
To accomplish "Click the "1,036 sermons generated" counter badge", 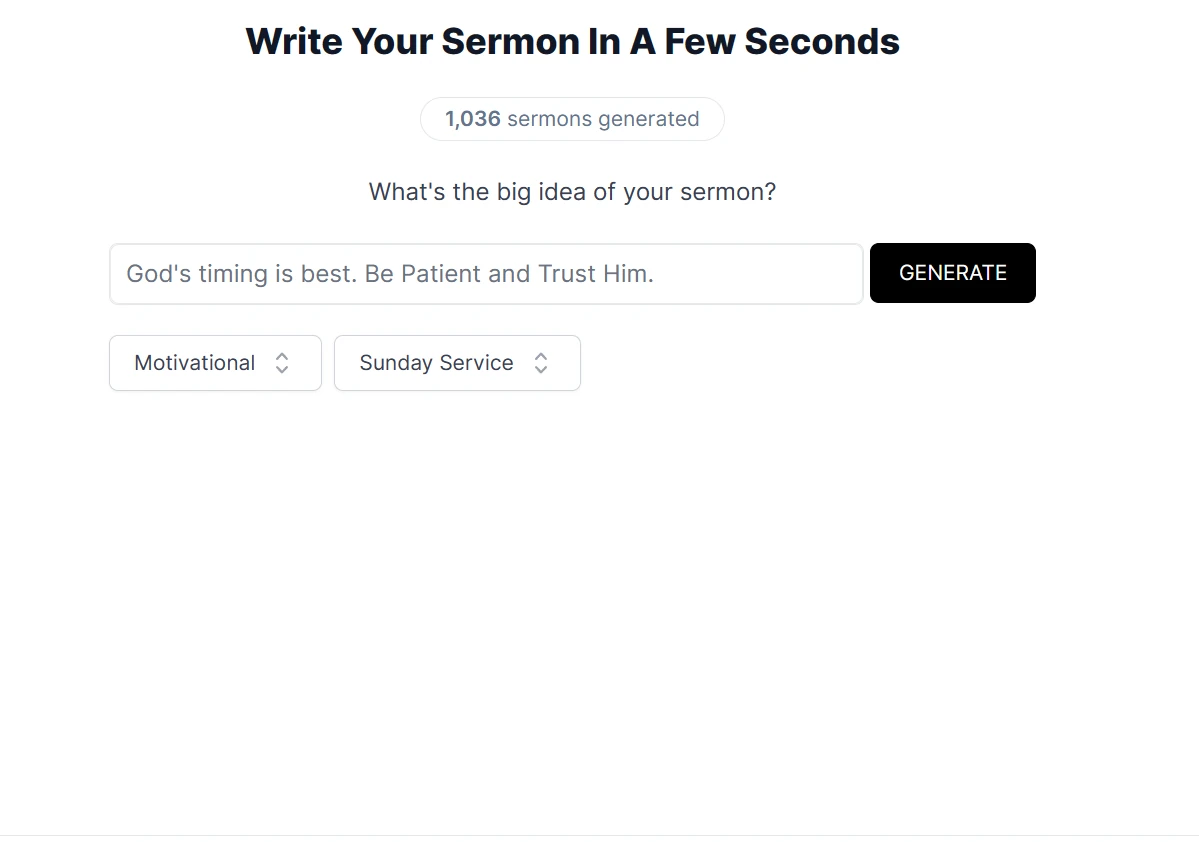I will (572, 119).
